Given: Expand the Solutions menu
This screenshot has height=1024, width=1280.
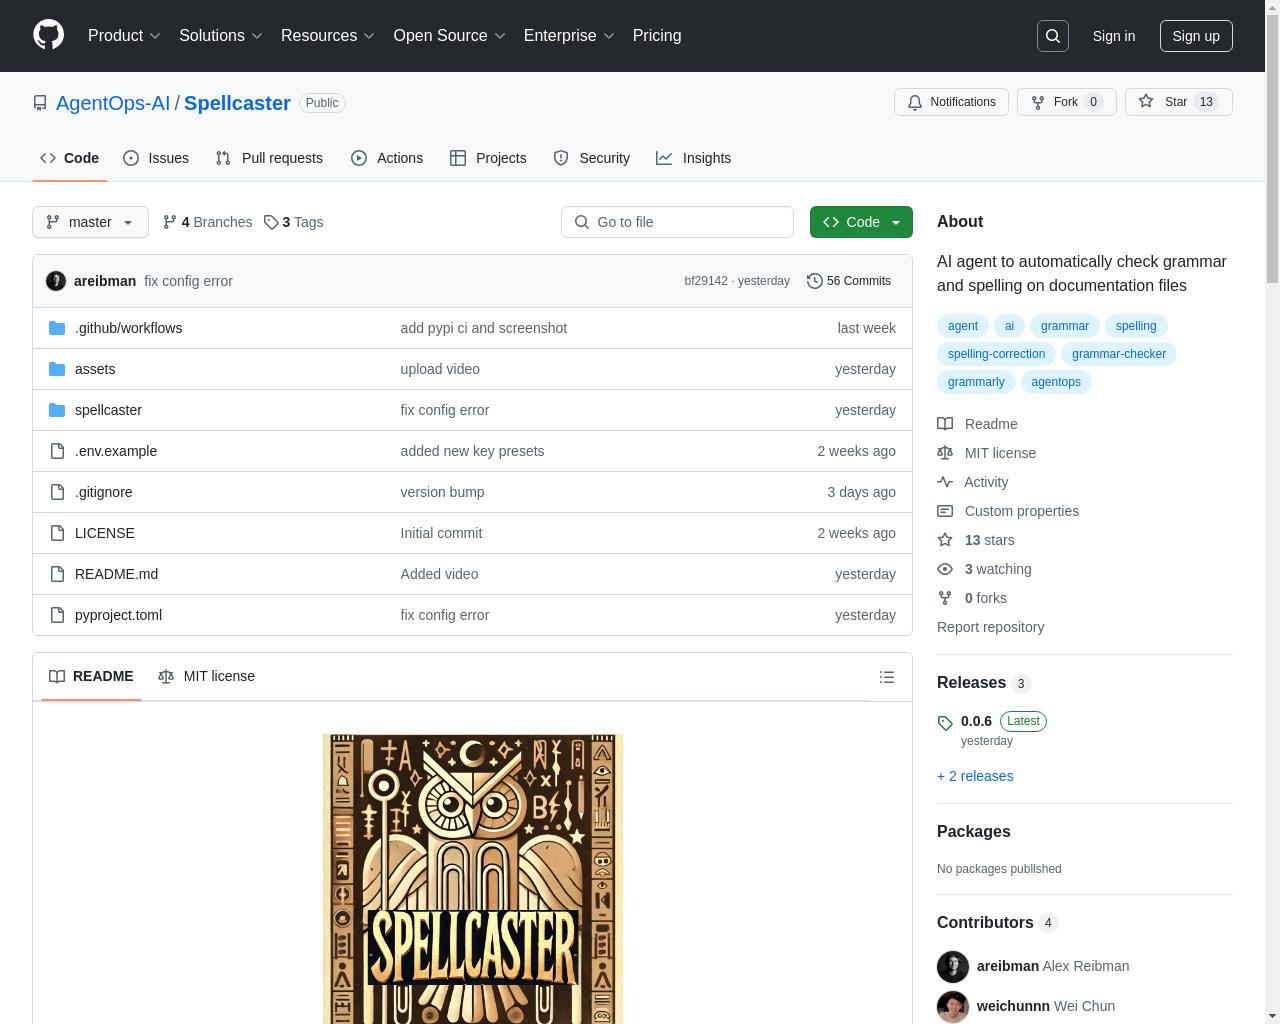Looking at the screenshot, I should coord(221,36).
